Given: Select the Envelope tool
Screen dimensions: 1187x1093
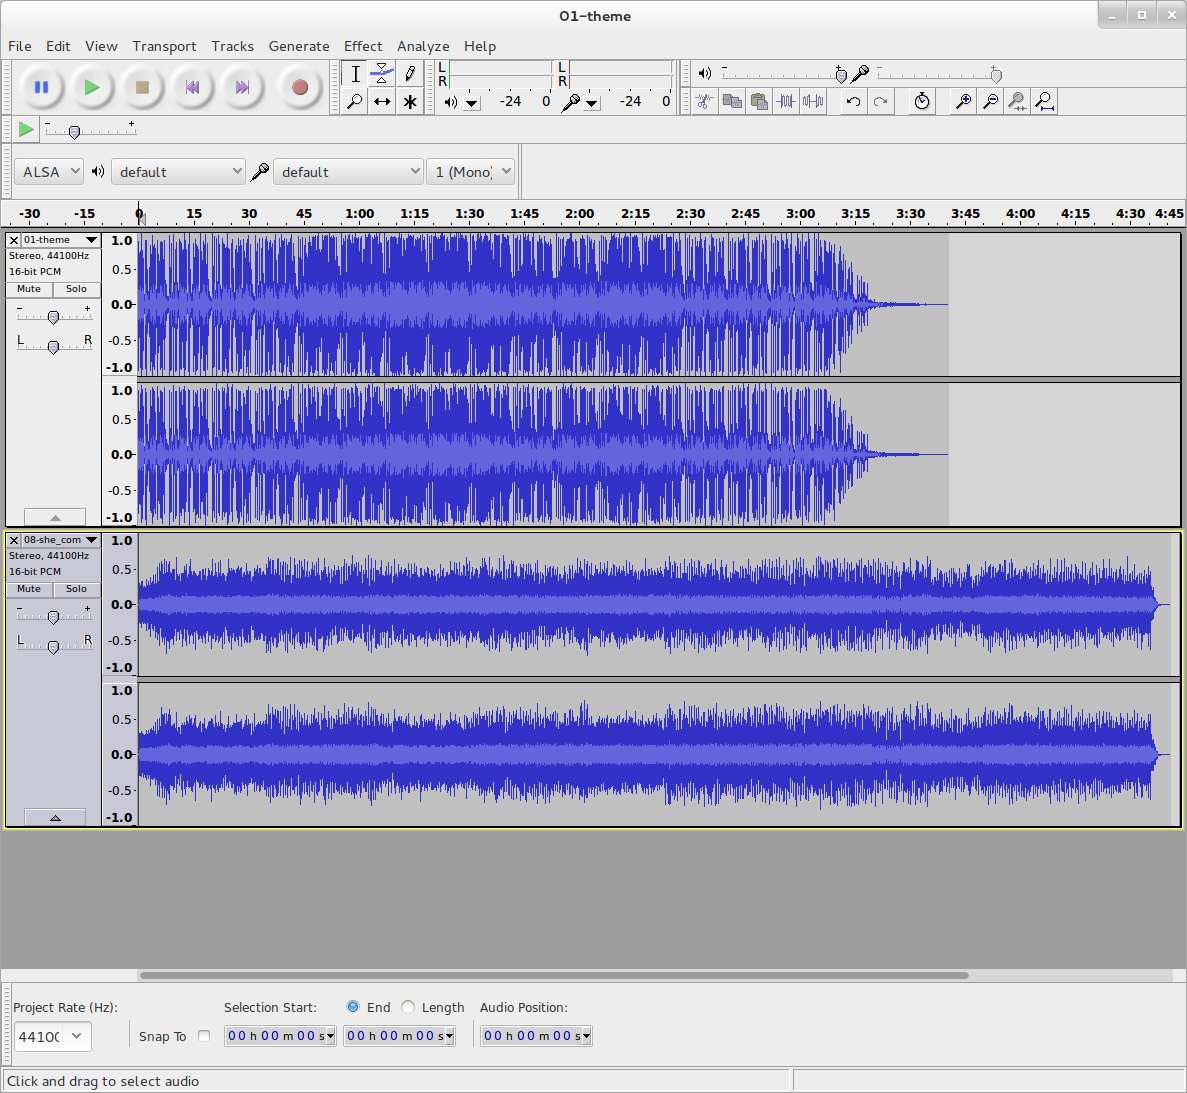Looking at the screenshot, I should click(x=382, y=73).
